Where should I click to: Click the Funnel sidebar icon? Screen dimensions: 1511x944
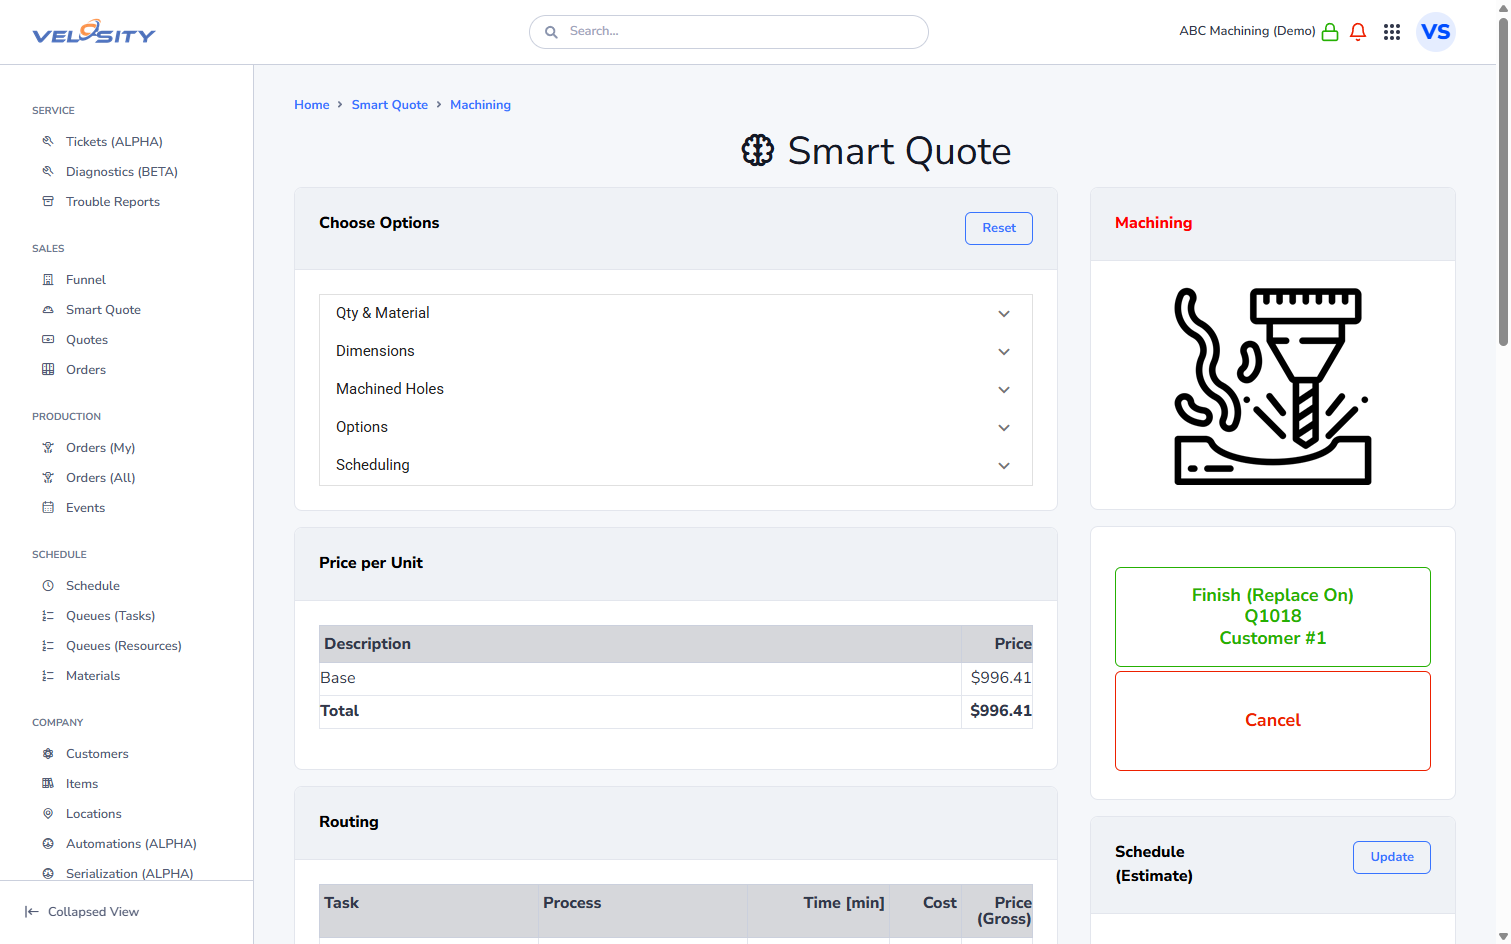[x=48, y=279]
